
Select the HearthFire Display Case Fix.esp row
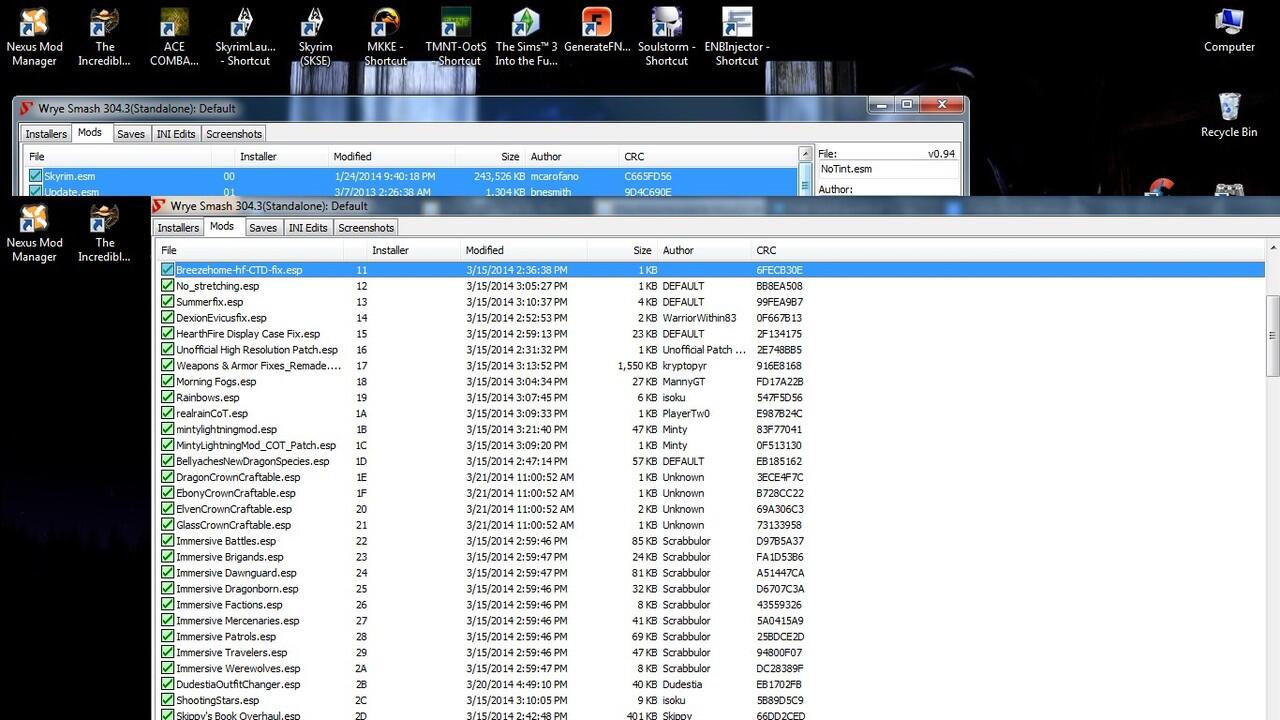tap(710, 334)
